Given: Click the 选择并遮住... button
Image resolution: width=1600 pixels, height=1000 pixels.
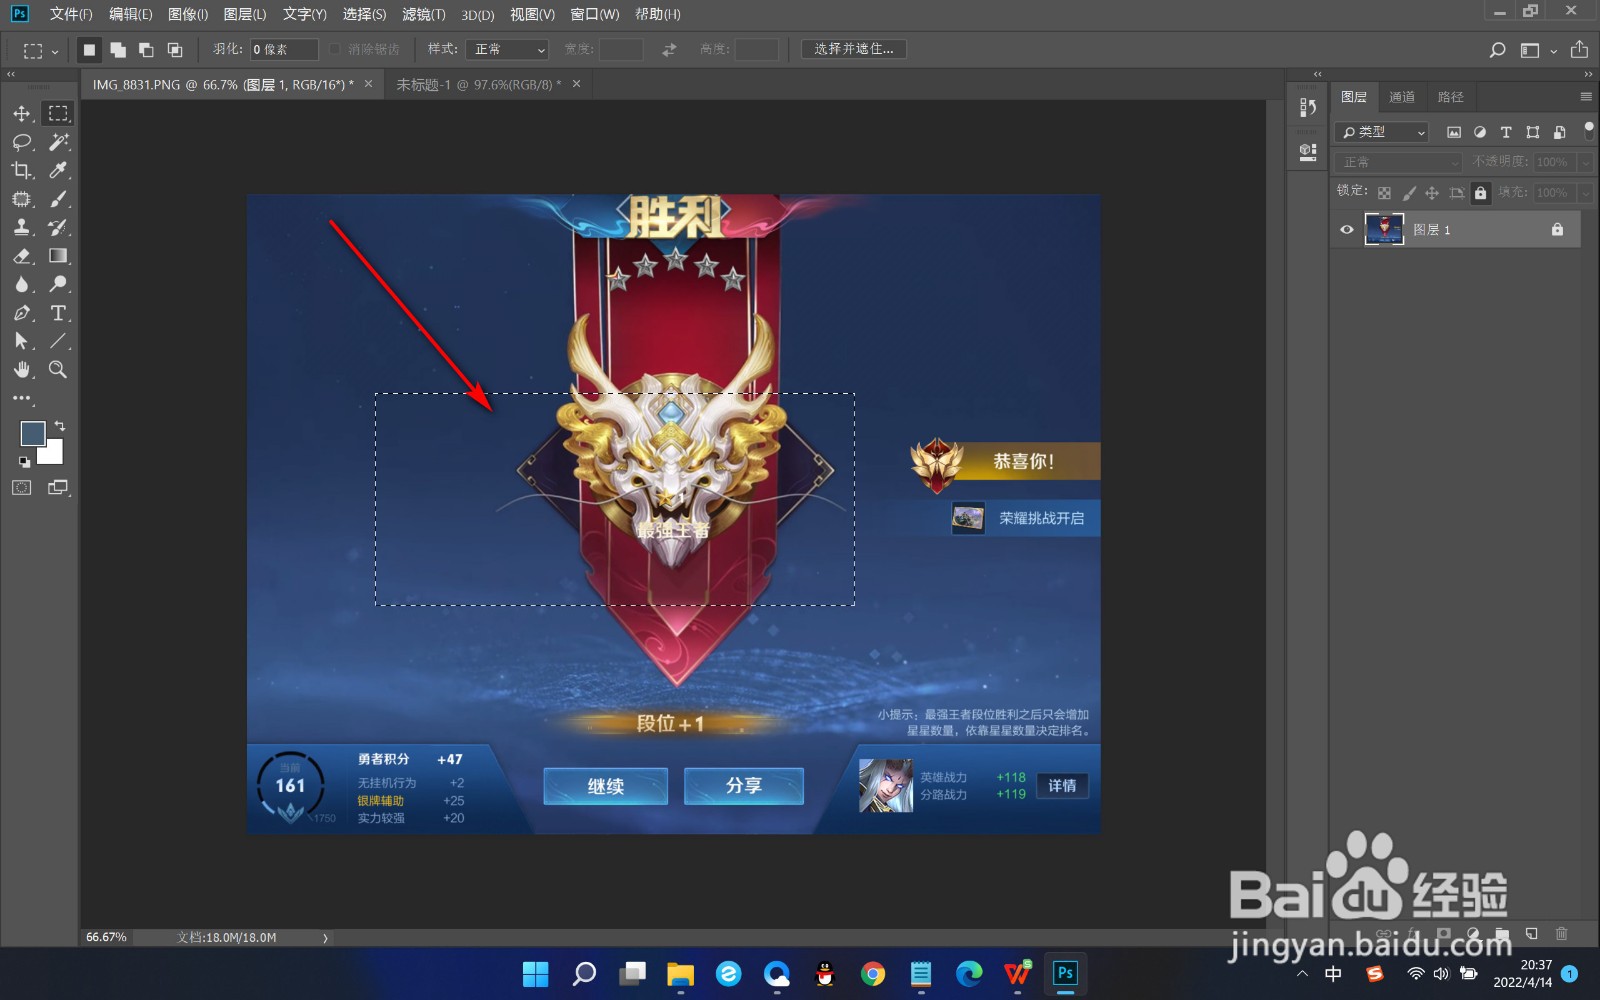Looking at the screenshot, I should point(853,49).
